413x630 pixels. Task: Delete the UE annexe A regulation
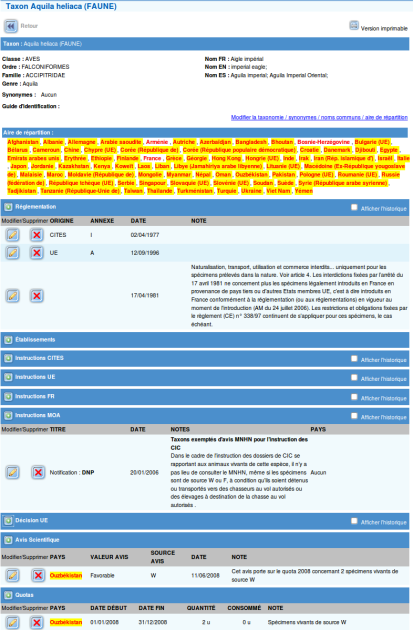(x=37, y=253)
